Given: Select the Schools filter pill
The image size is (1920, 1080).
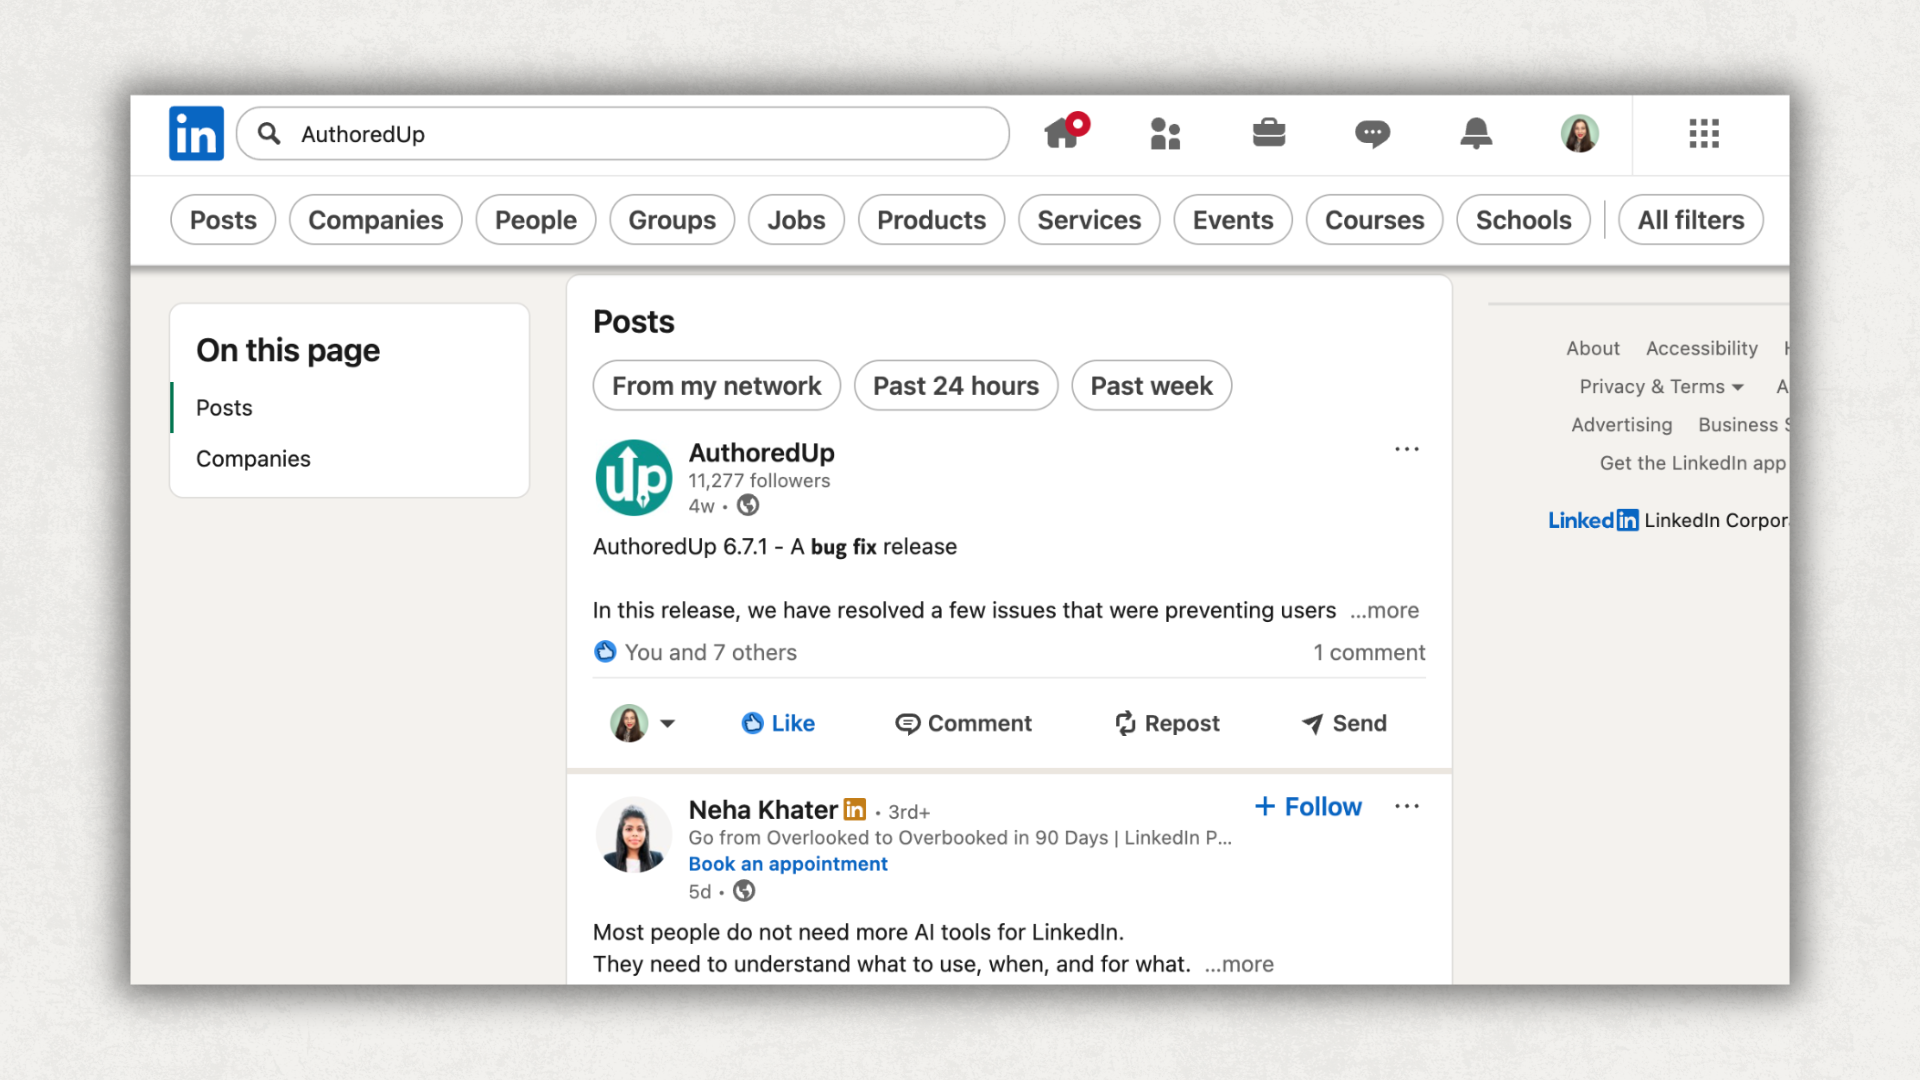Looking at the screenshot, I should (1524, 220).
